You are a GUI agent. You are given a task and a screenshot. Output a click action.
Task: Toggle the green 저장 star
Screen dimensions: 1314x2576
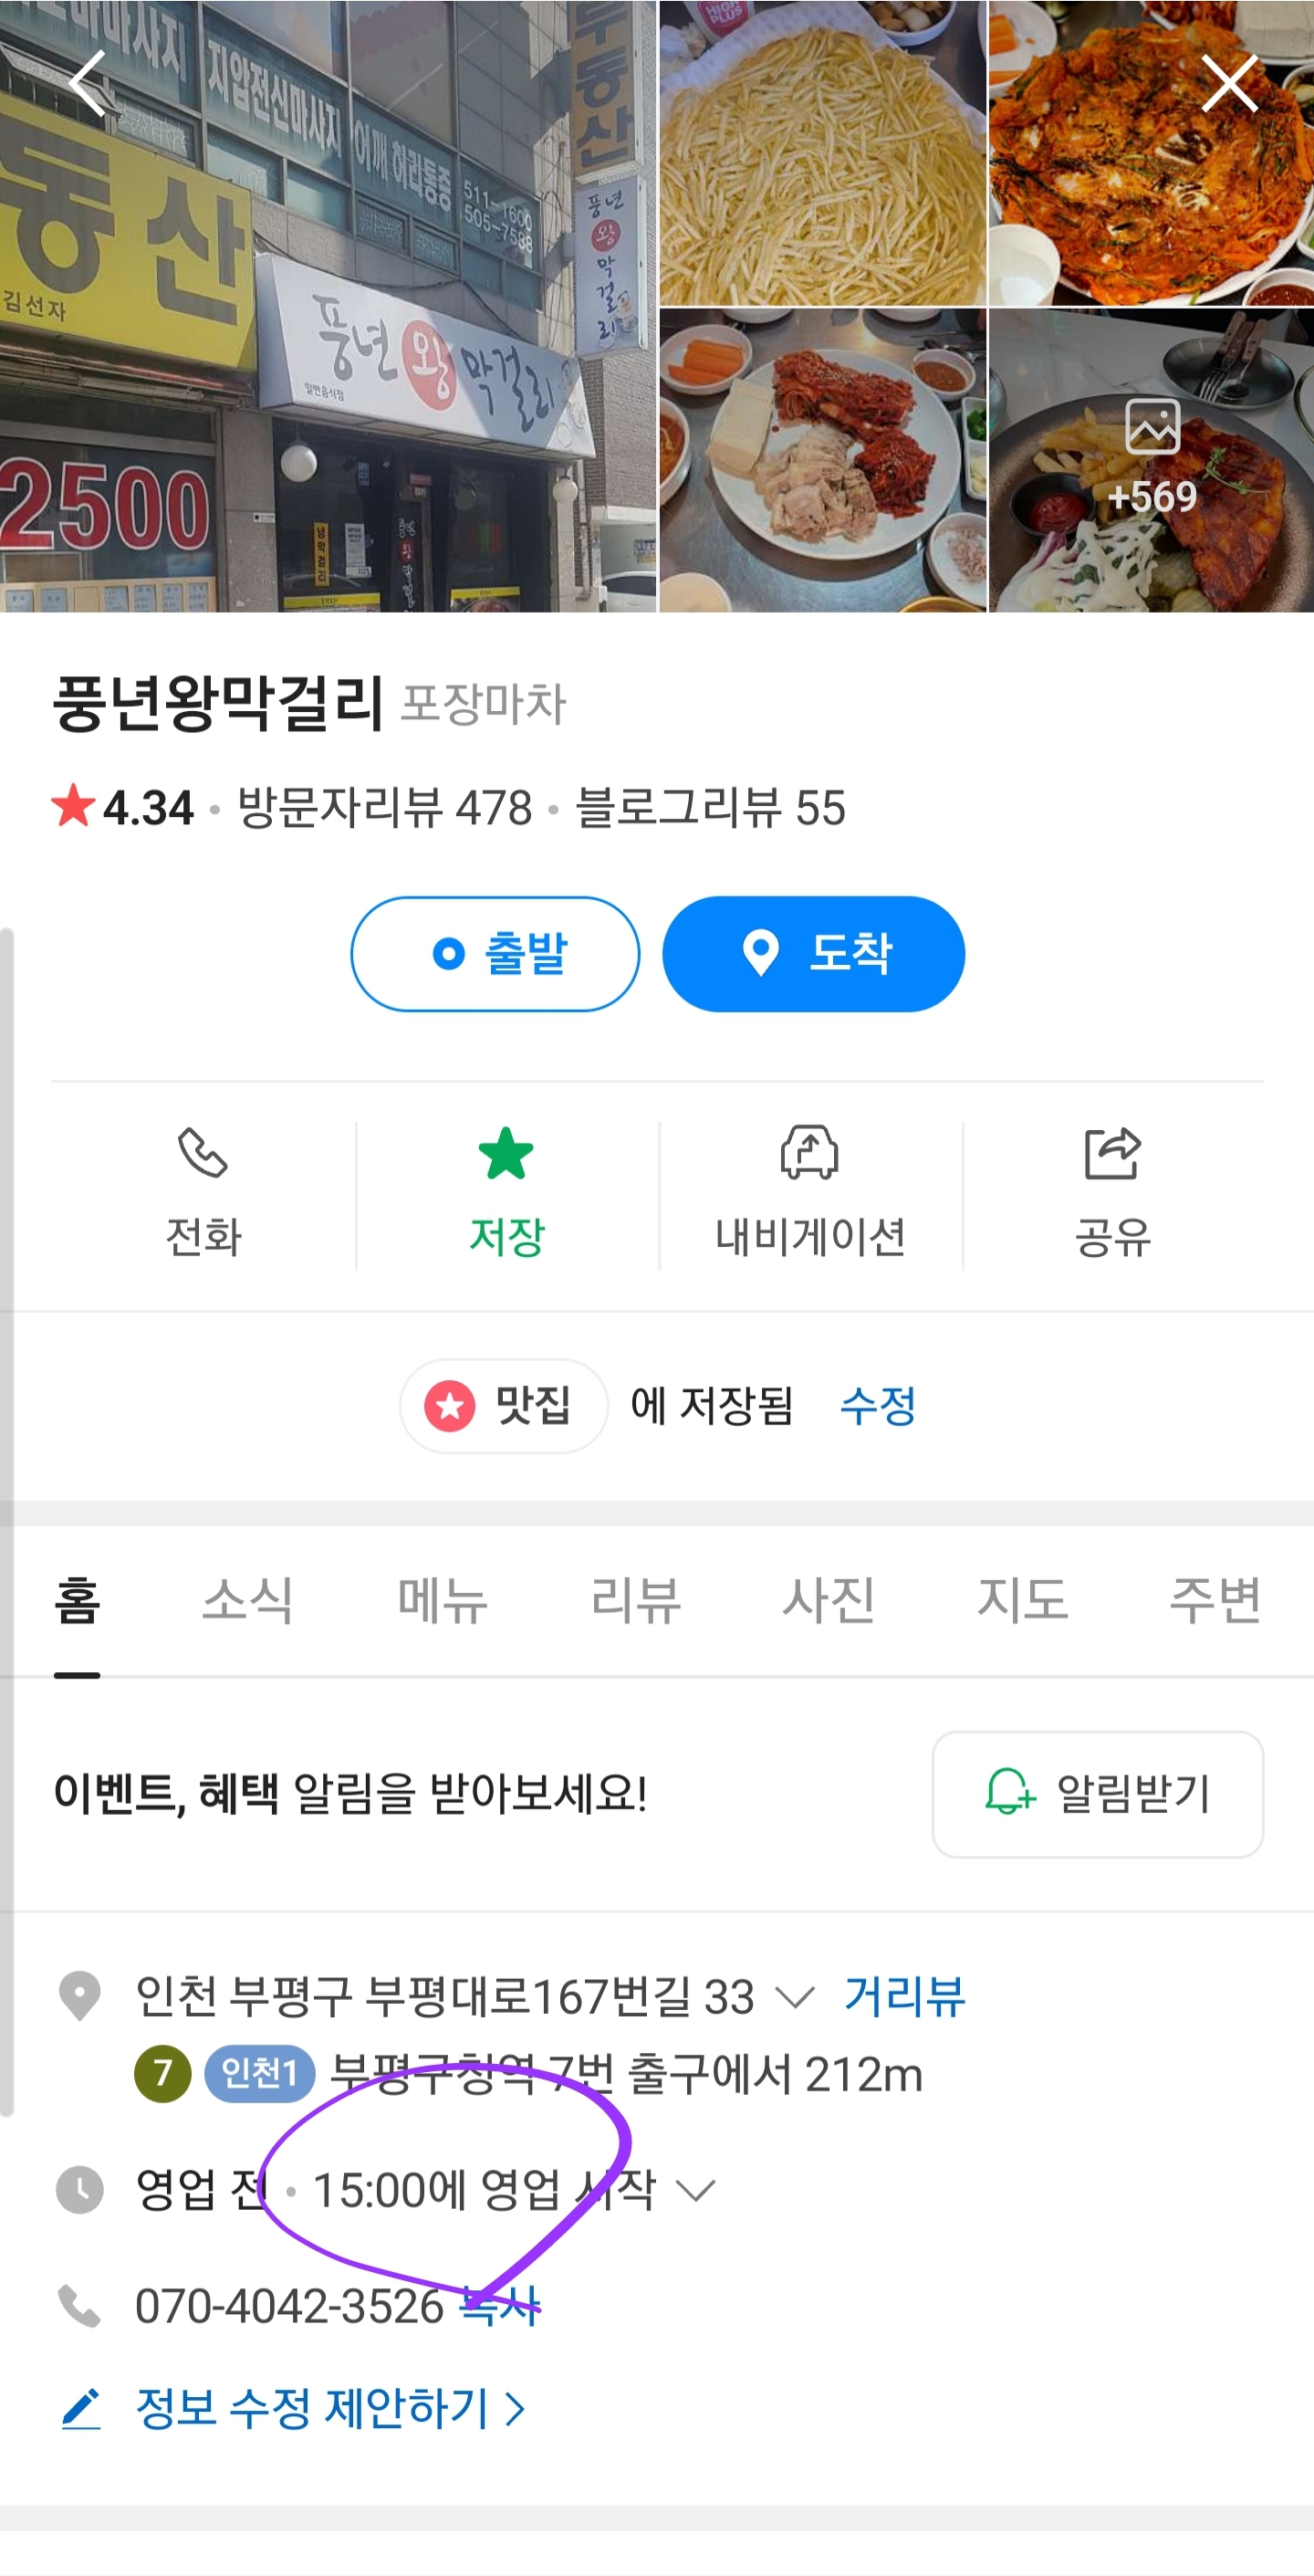[x=506, y=1153]
